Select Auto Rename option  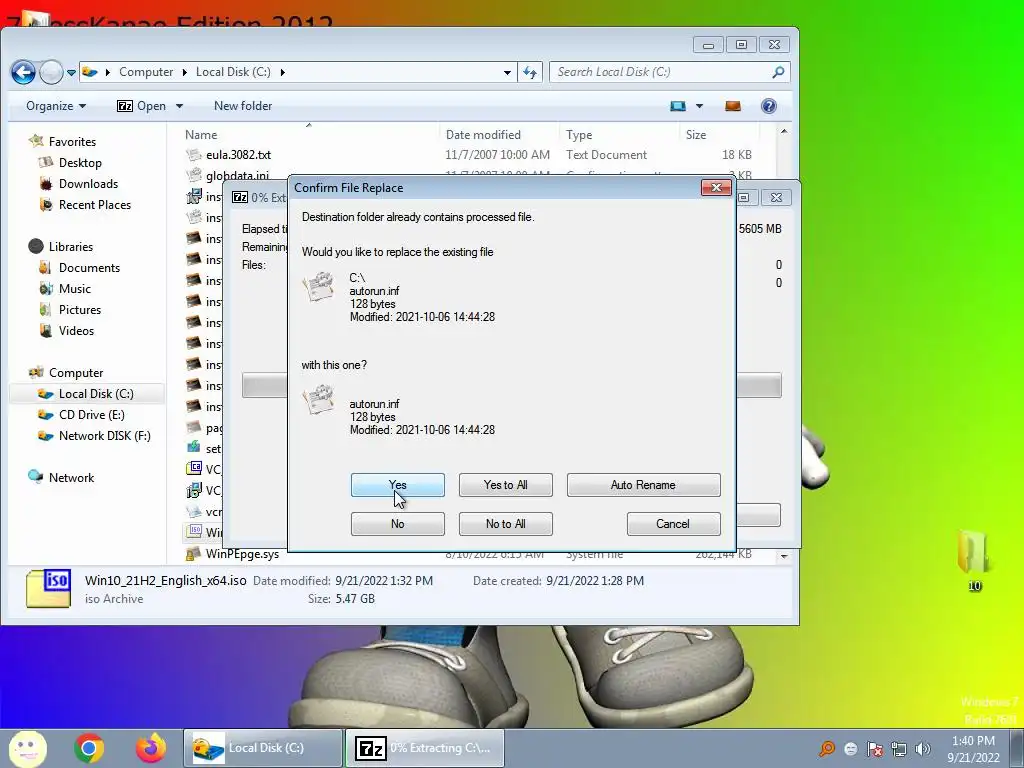pos(643,485)
